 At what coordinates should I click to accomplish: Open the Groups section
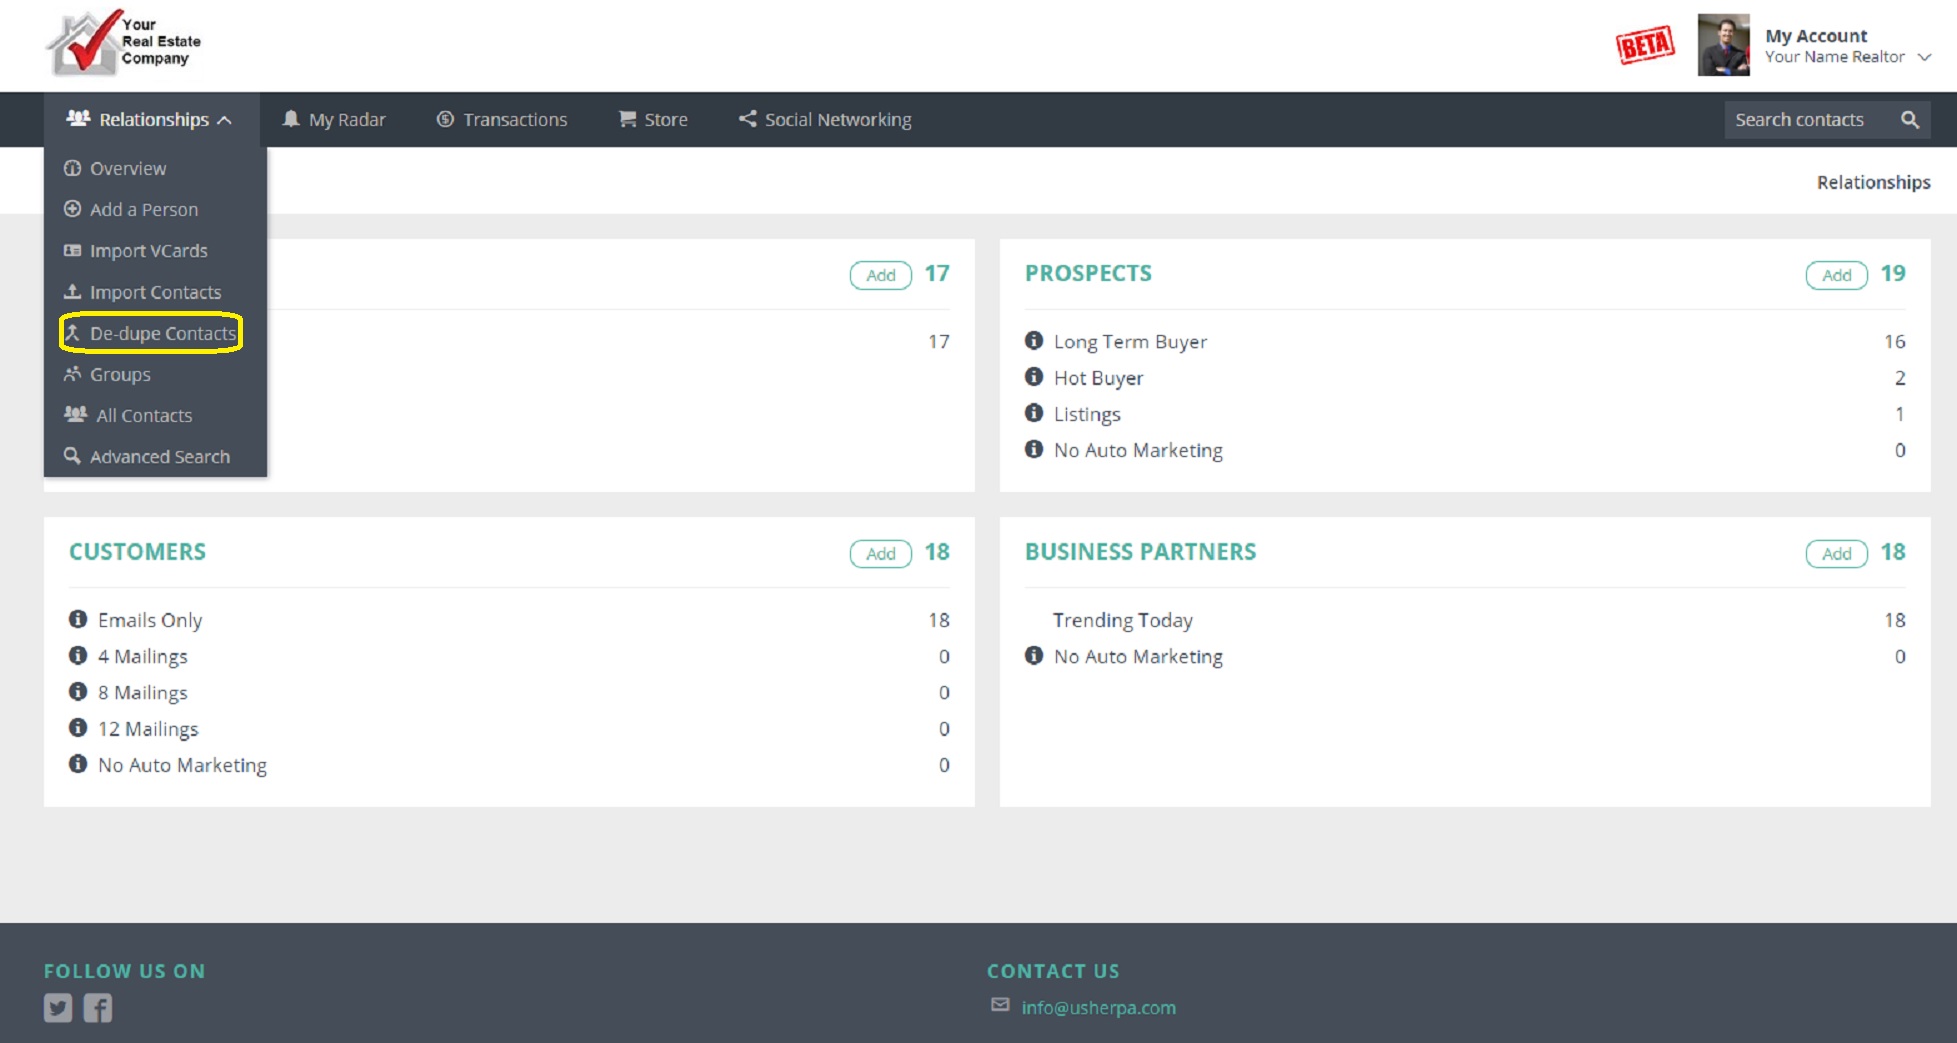coord(120,374)
